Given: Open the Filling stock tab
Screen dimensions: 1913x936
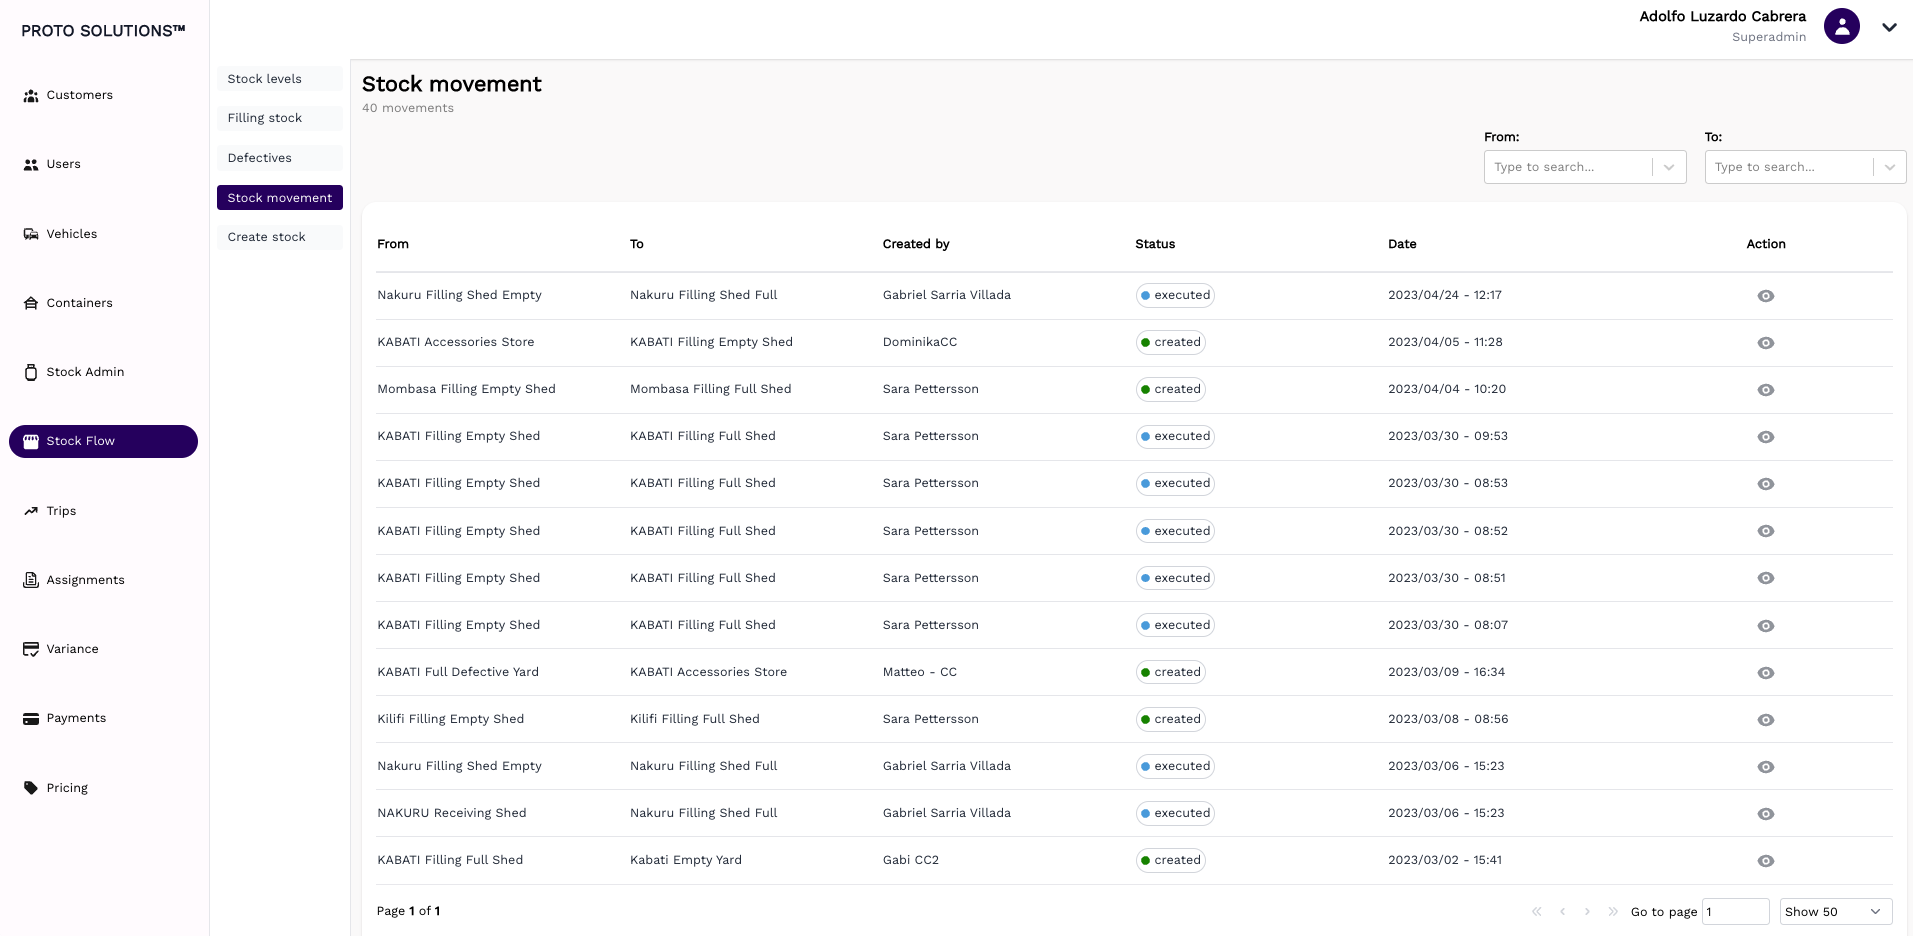Looking at the screenshot, I should click(x=280, y=118).
